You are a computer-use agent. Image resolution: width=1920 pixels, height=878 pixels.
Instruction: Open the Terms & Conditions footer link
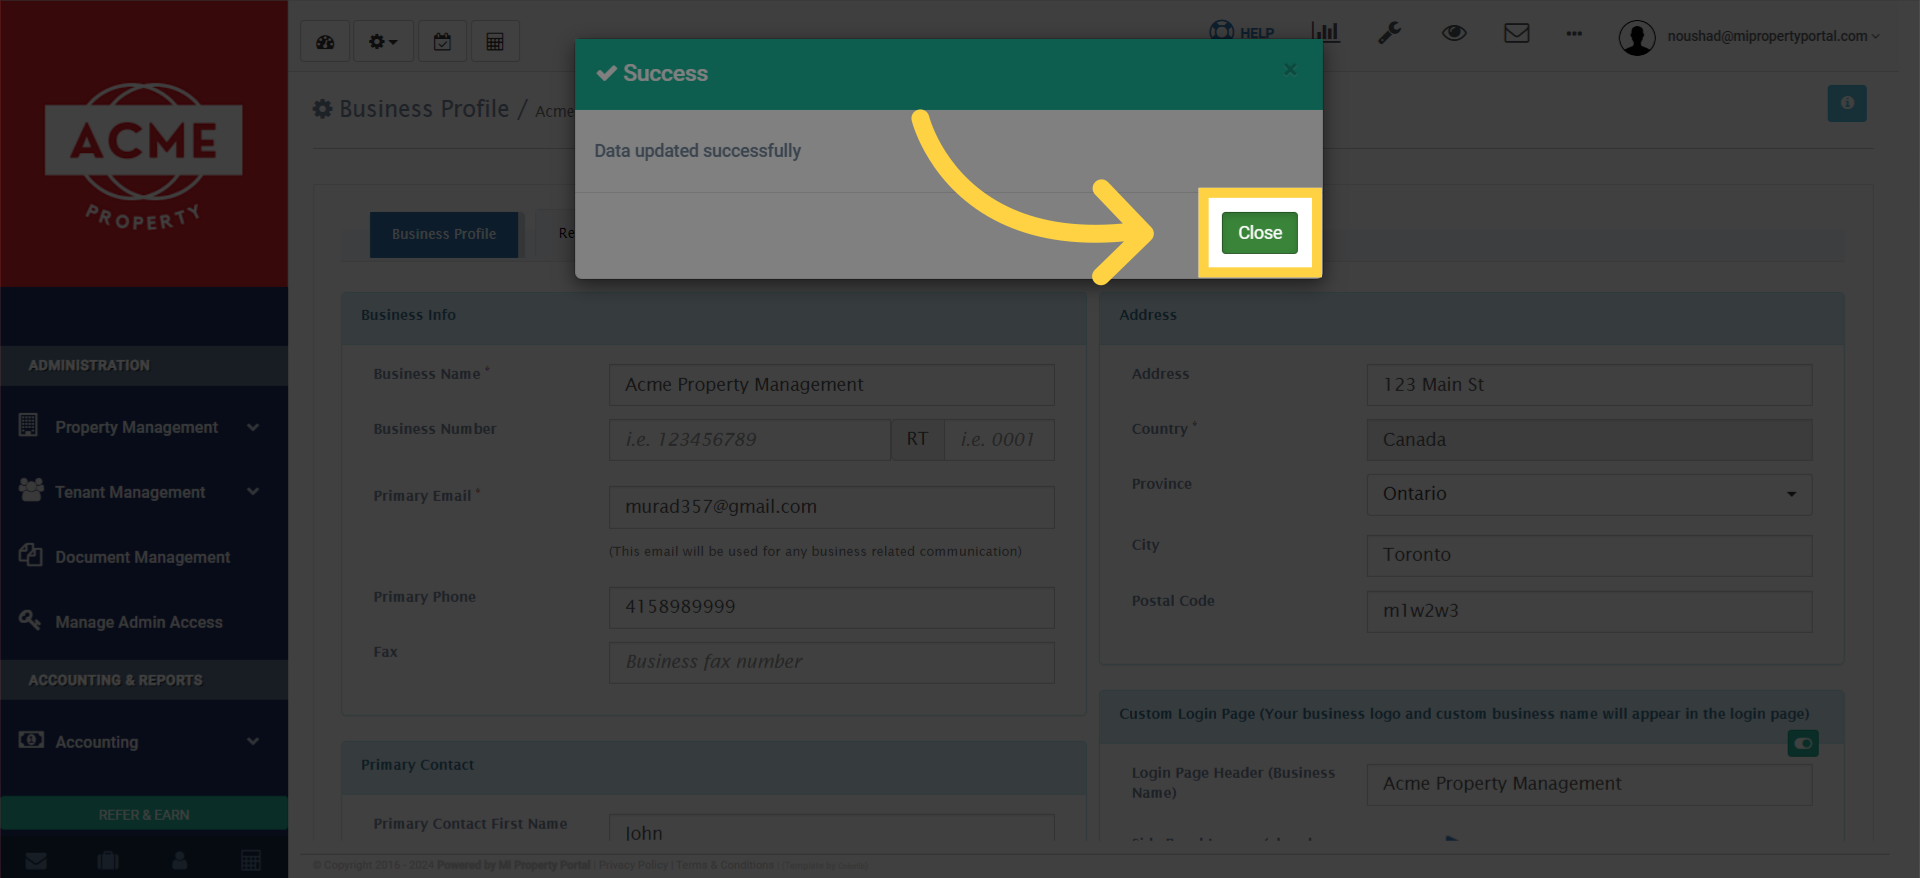tap(725, 865)
